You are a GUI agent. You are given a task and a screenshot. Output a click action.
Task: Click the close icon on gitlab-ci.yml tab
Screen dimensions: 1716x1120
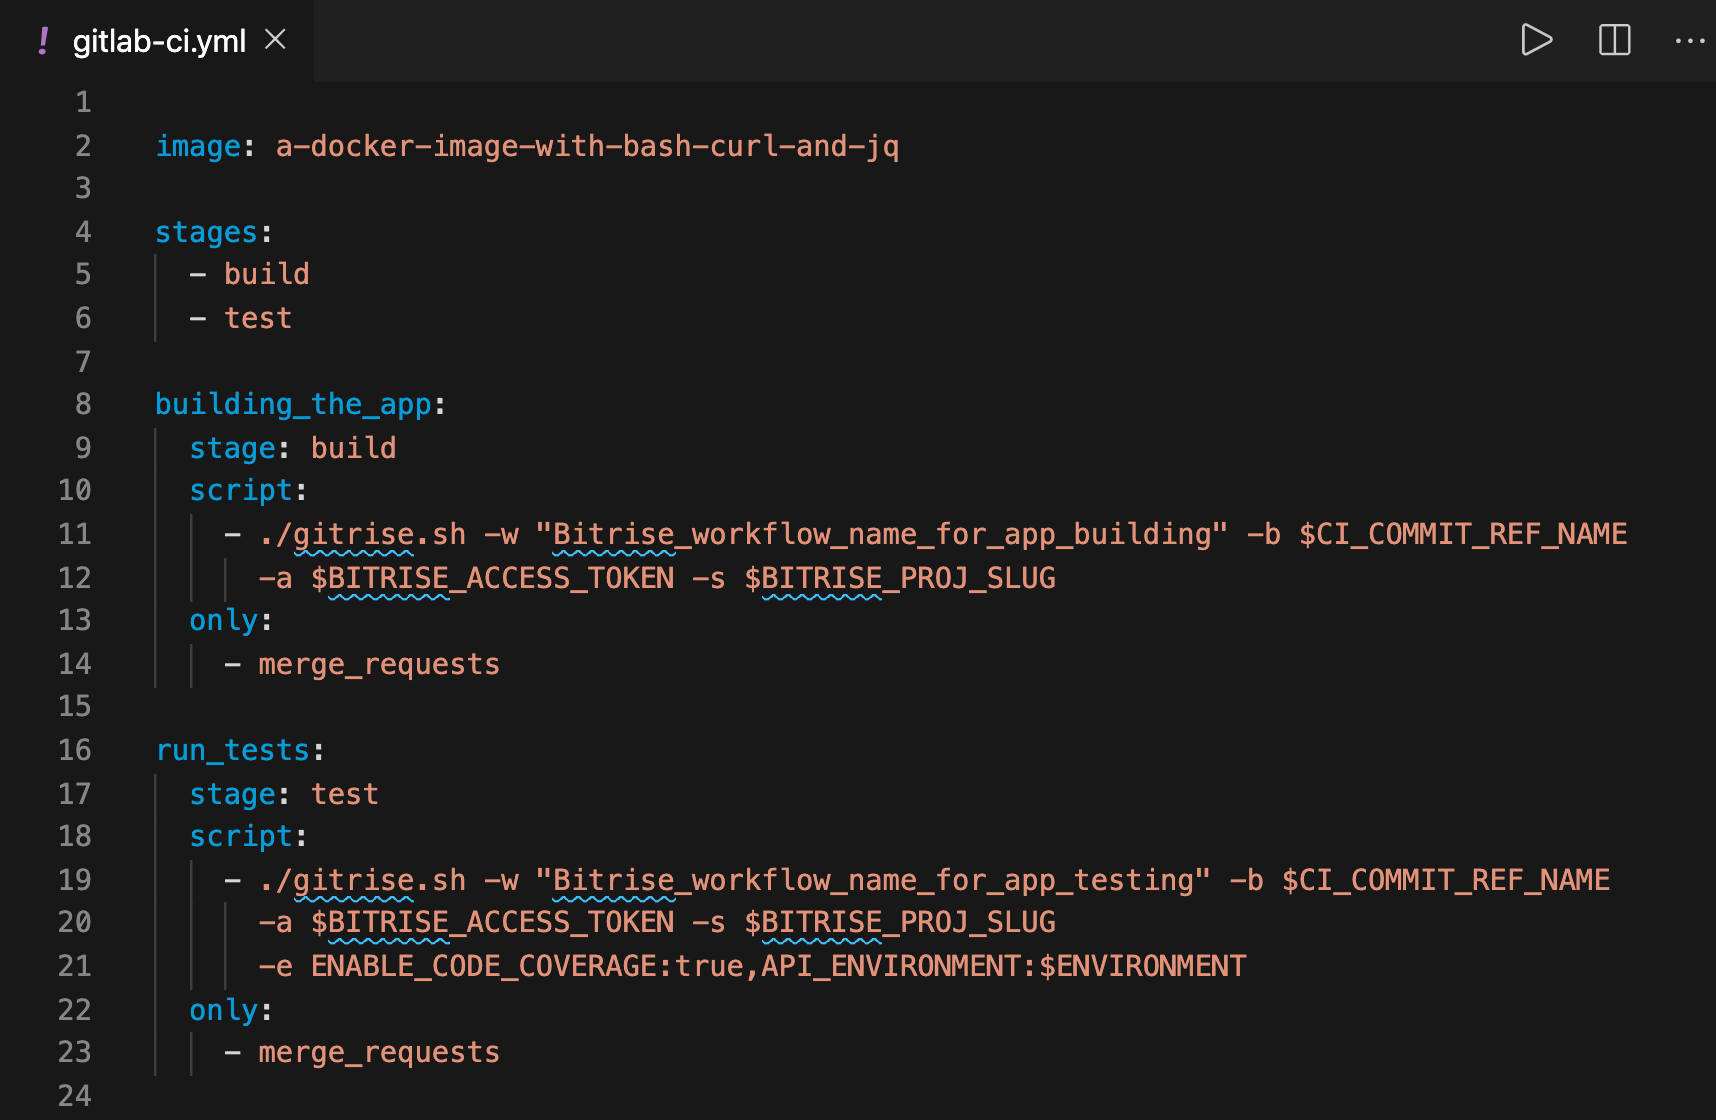point(276,40)
